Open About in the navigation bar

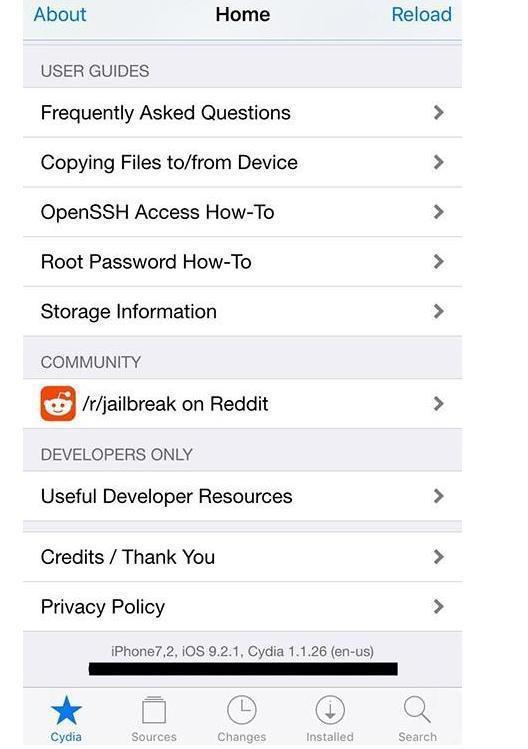pos(60,14)
